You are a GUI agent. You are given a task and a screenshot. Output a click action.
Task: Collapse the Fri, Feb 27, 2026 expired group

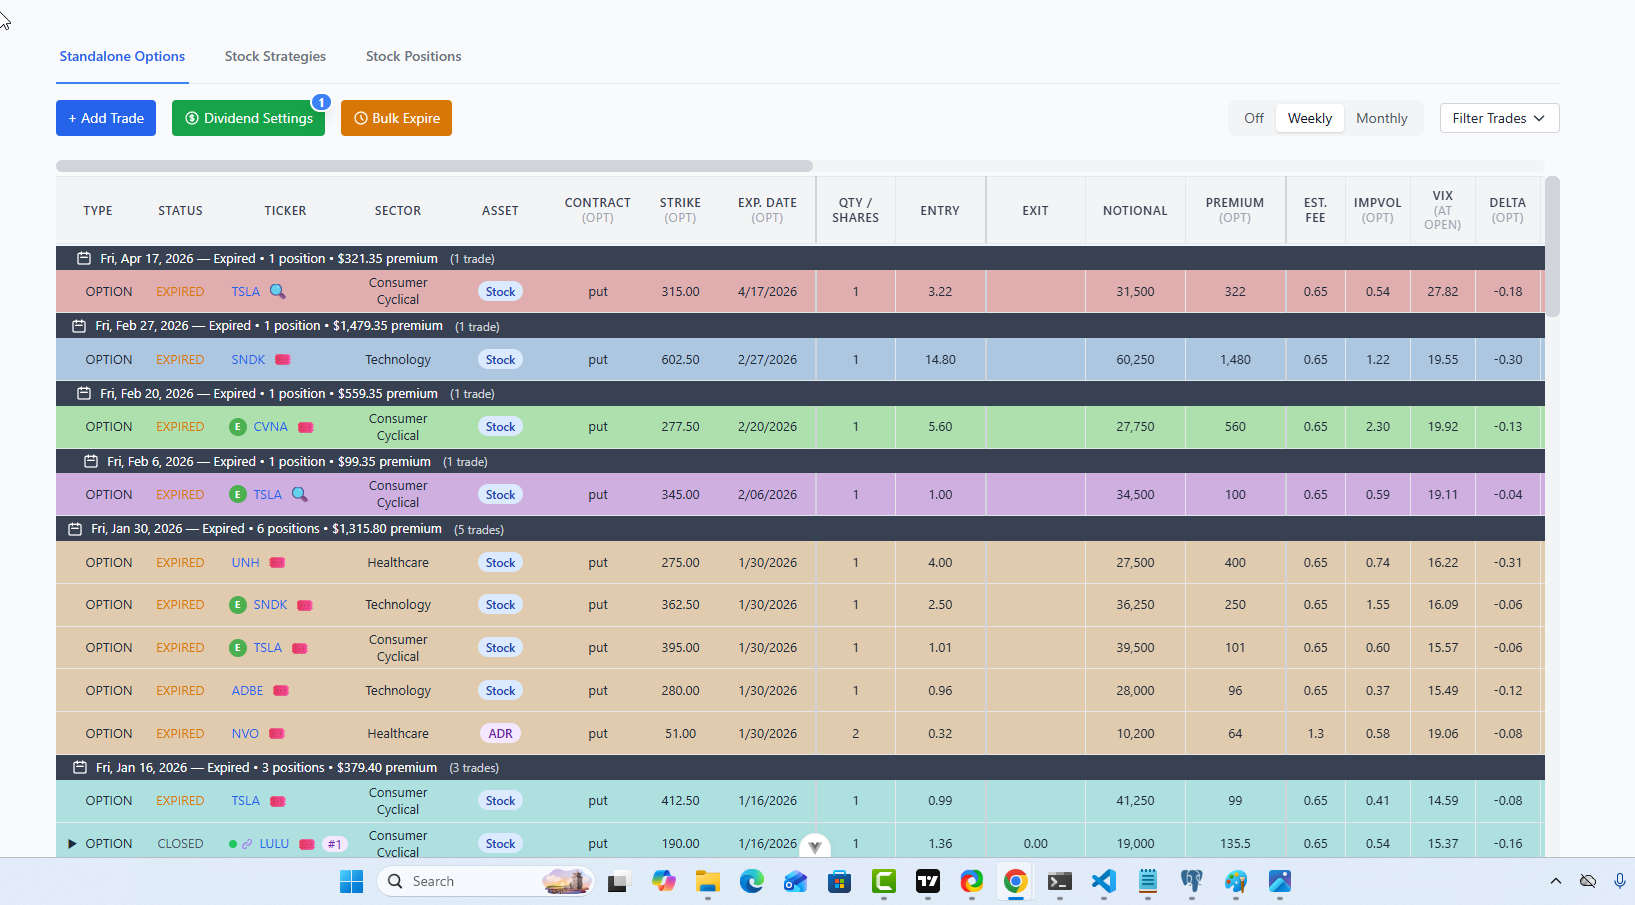click(800, 326)
